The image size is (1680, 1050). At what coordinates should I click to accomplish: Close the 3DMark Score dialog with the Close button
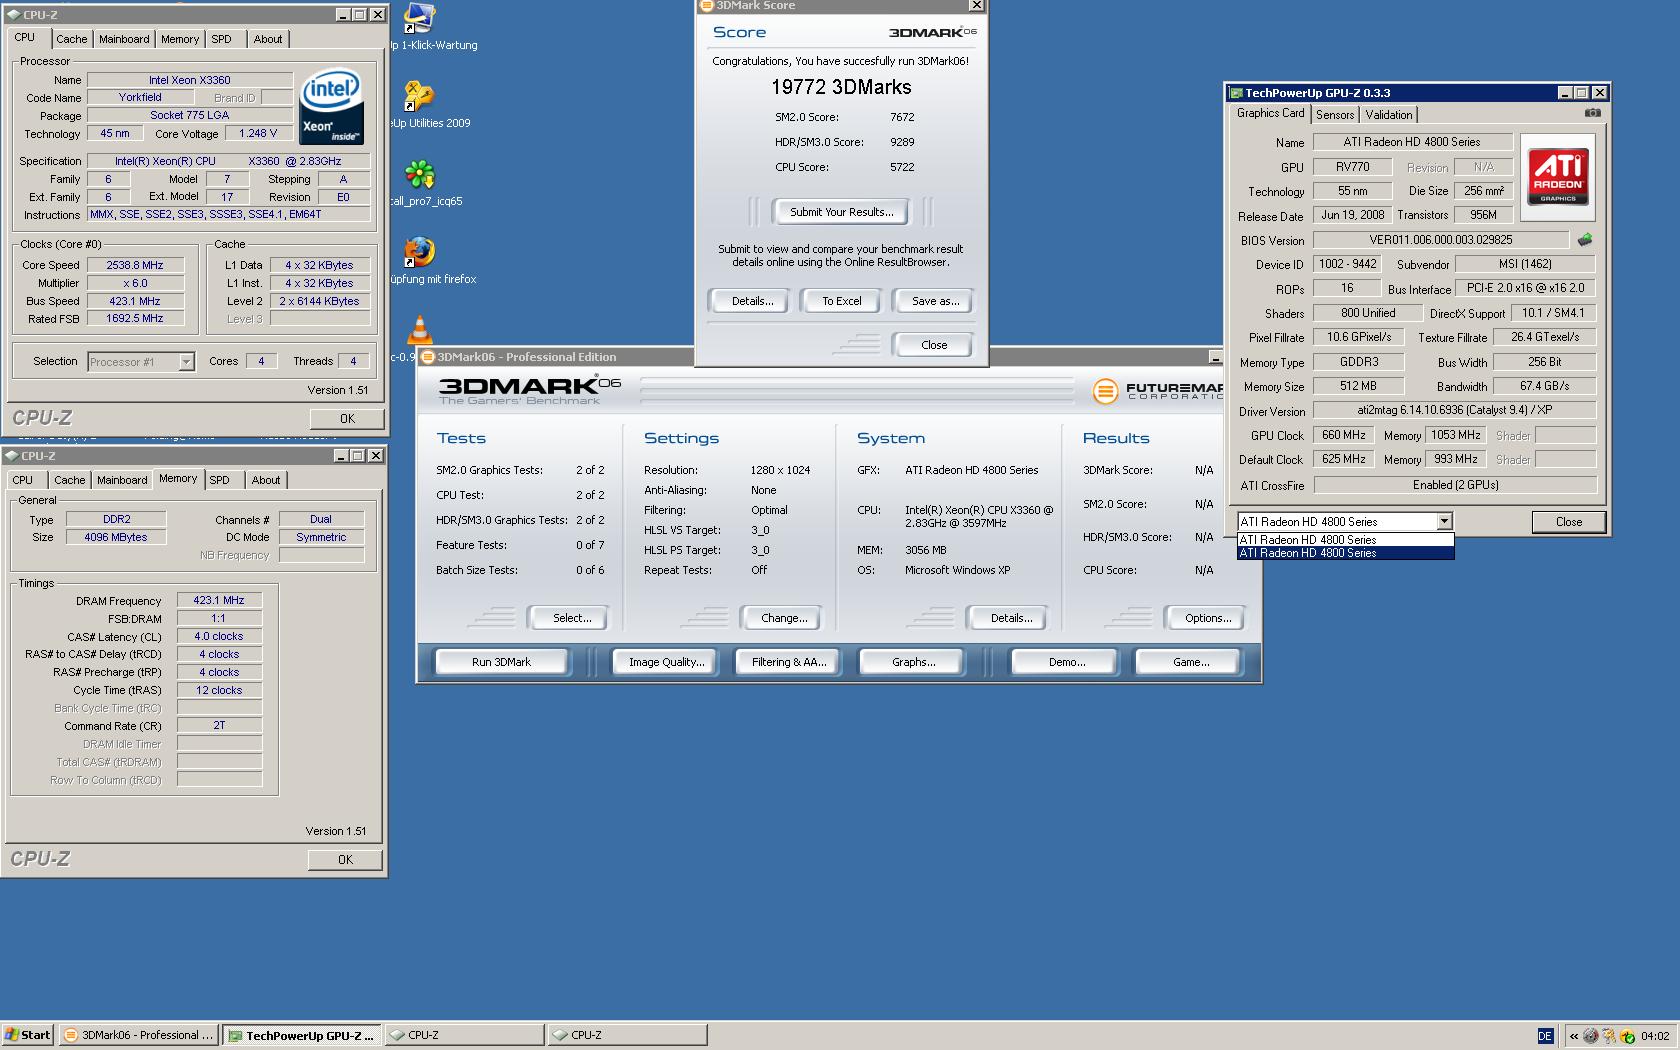pyautogui.click(x=933, y=345)
